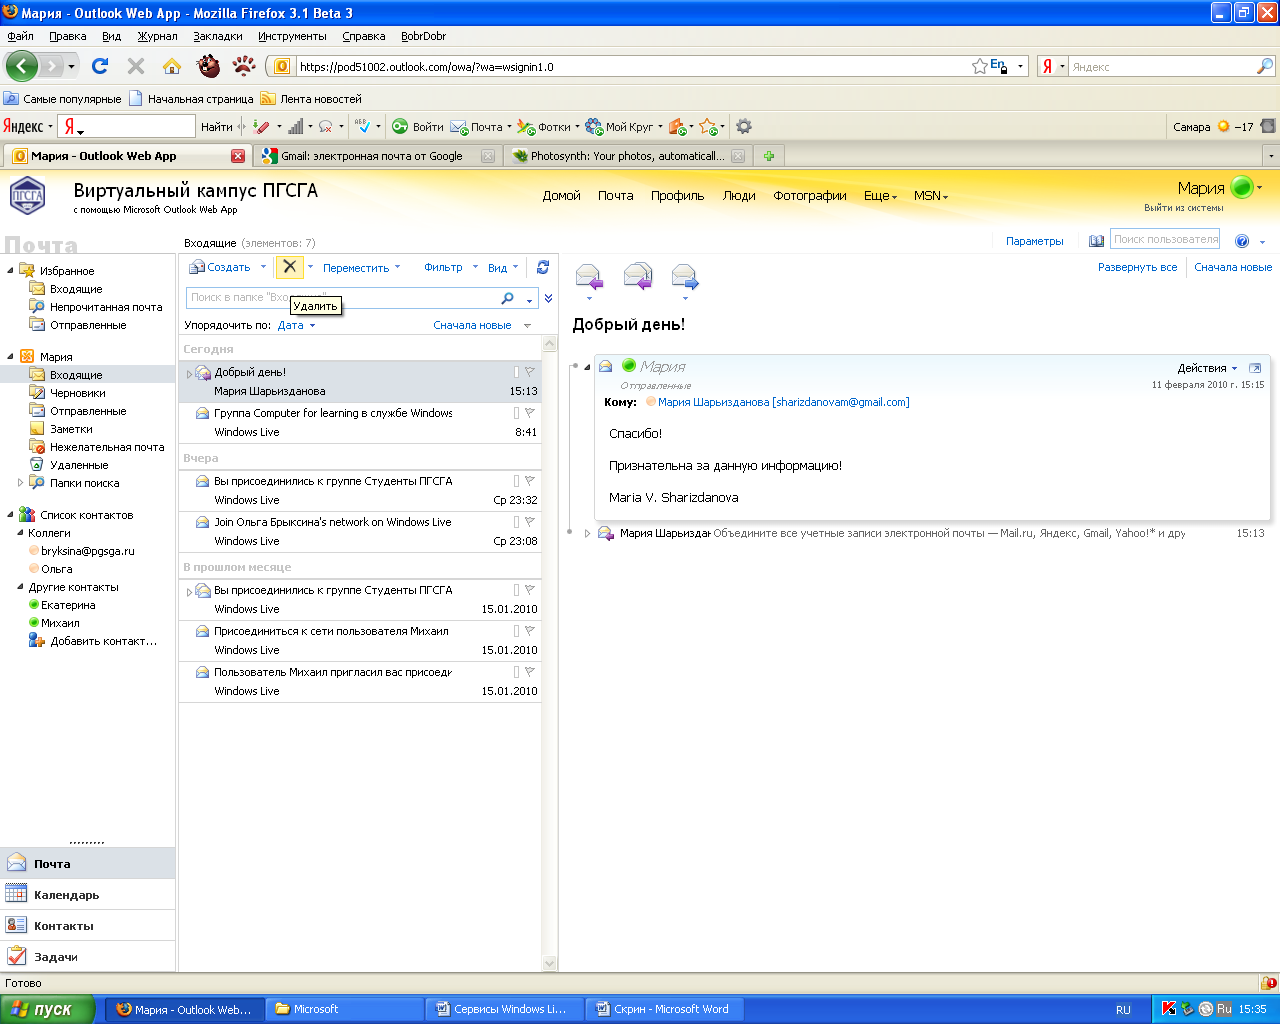Open Firefox Инструменты menu
The width and height of the screenshot is (1280, 1024).
pyautogui.click(x=292, y=36)
